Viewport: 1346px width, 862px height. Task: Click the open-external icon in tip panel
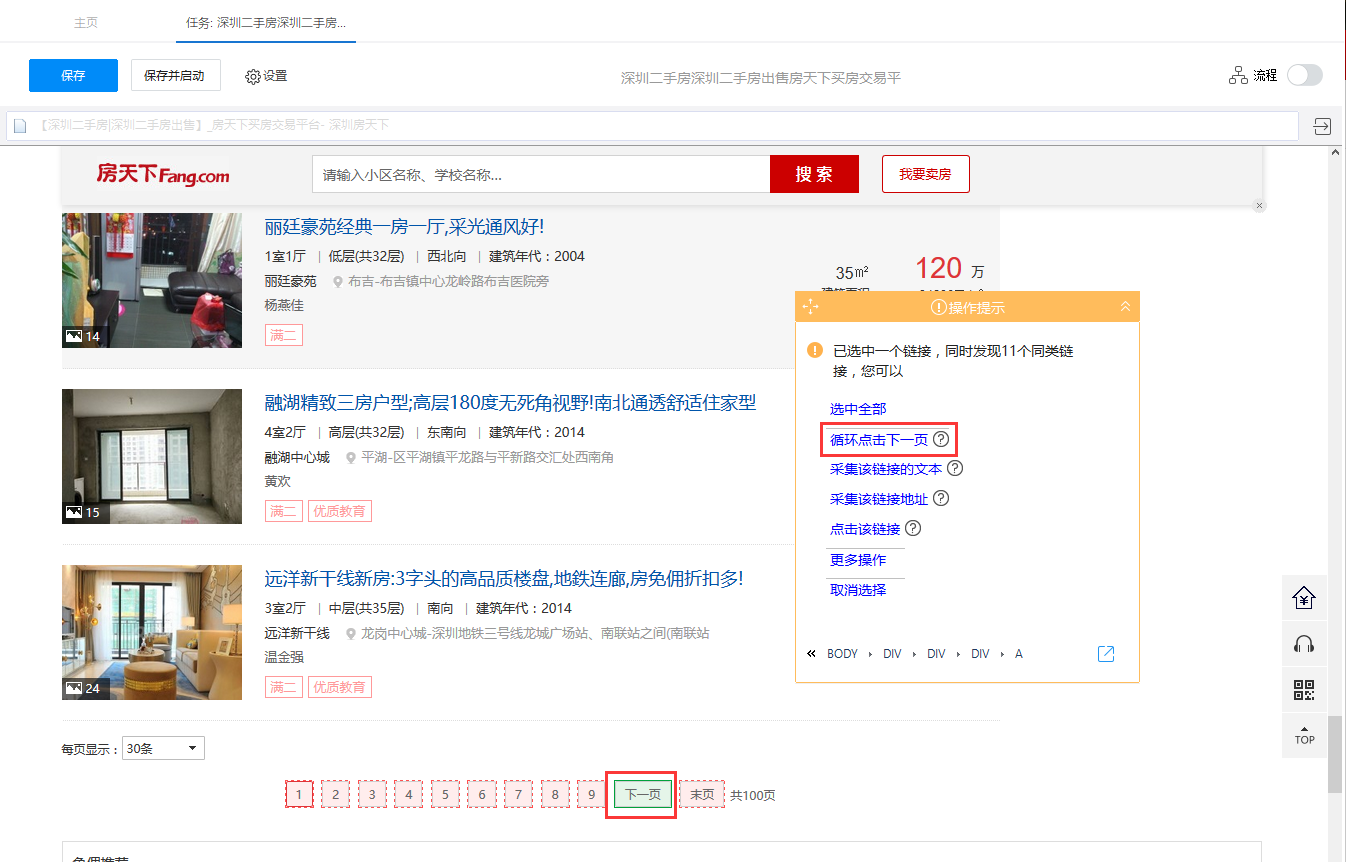pyautogui.click(x=1106, y=654)
